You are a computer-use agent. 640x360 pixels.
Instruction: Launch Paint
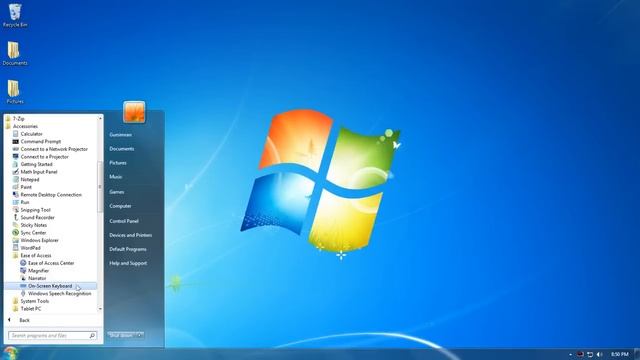coord(22,187)
